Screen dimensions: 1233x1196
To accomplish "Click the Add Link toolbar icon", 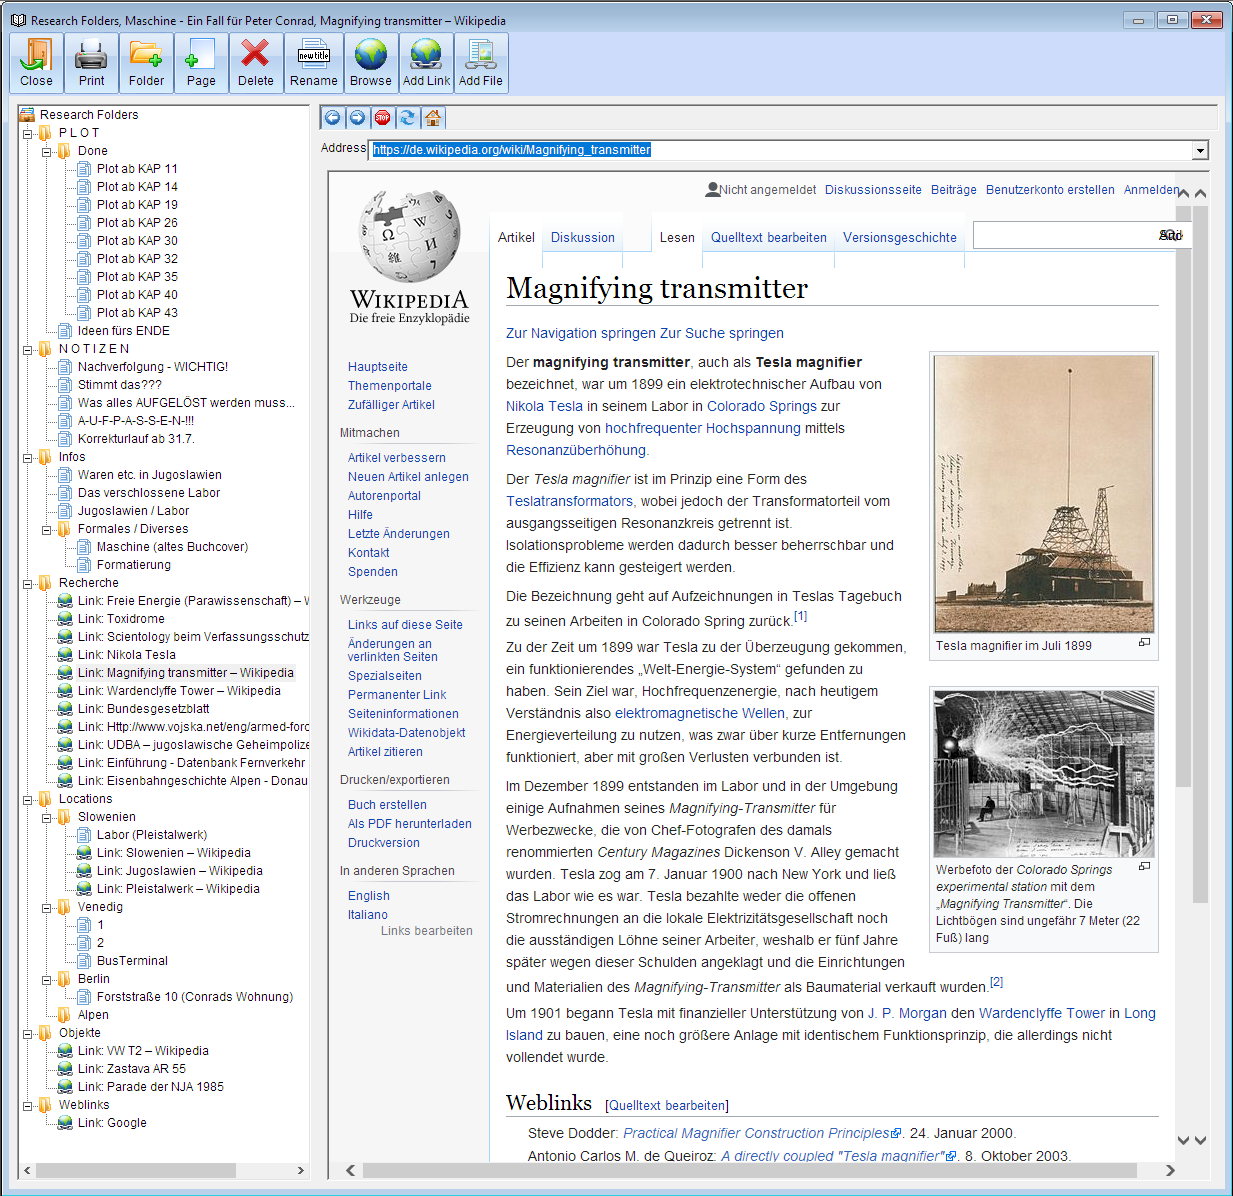I will pyautogui.click(x=426, y=63).
